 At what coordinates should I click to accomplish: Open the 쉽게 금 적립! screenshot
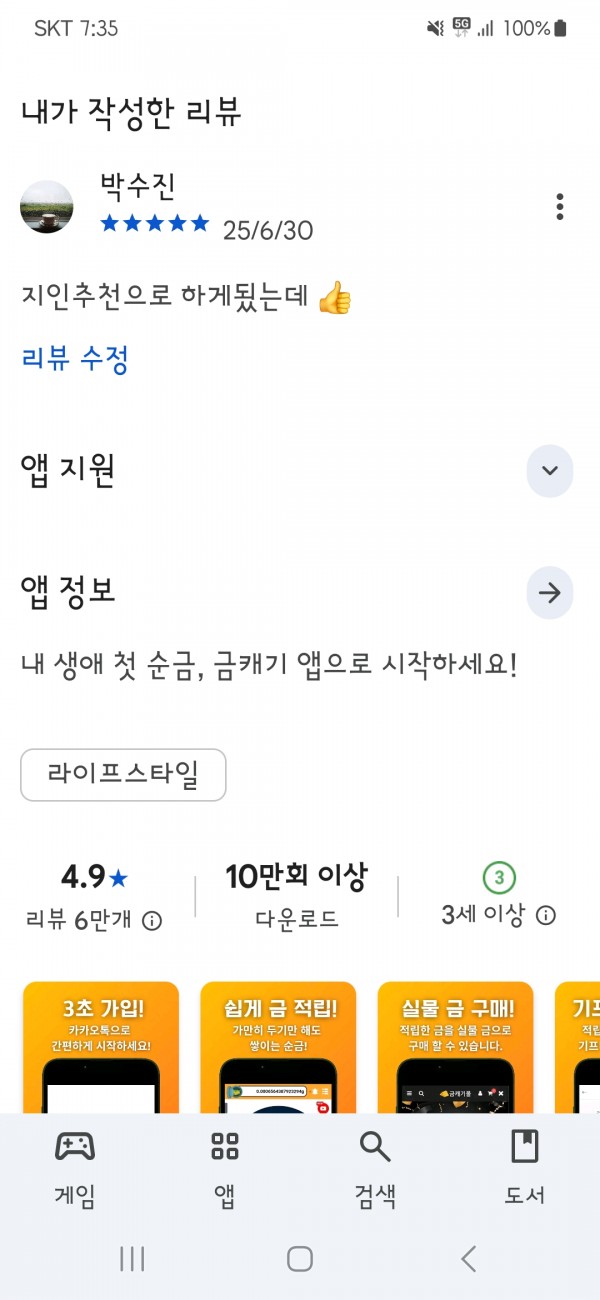pyautogui.click(x=278, y=1047)
